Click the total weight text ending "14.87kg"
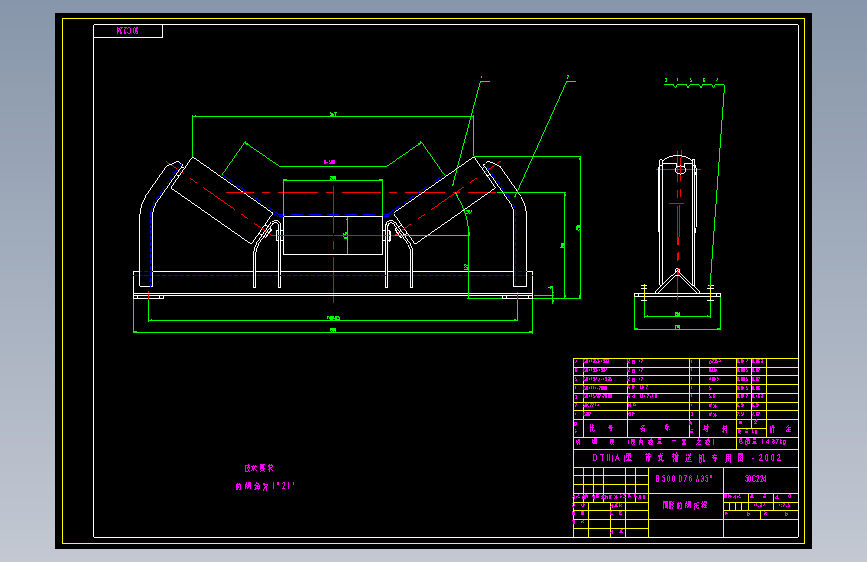The image size is (867, 562). [762, 442]
